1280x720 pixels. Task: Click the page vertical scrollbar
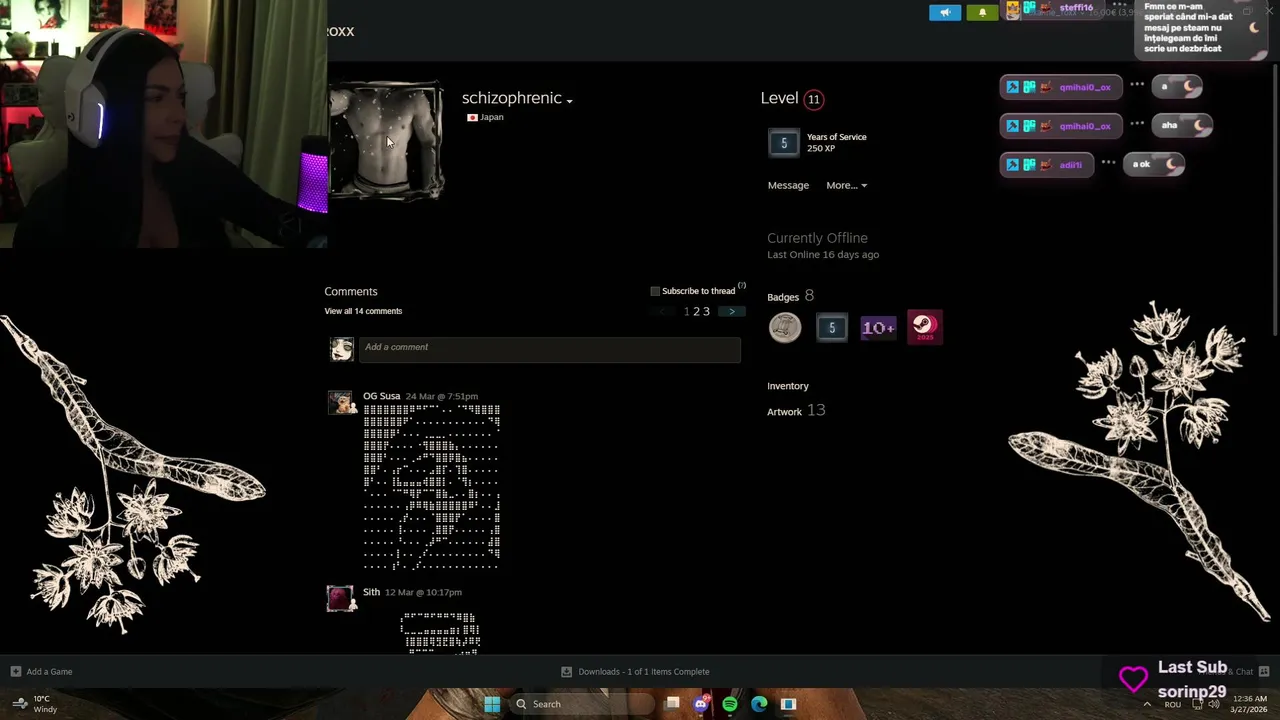[x=1274, y=200]
